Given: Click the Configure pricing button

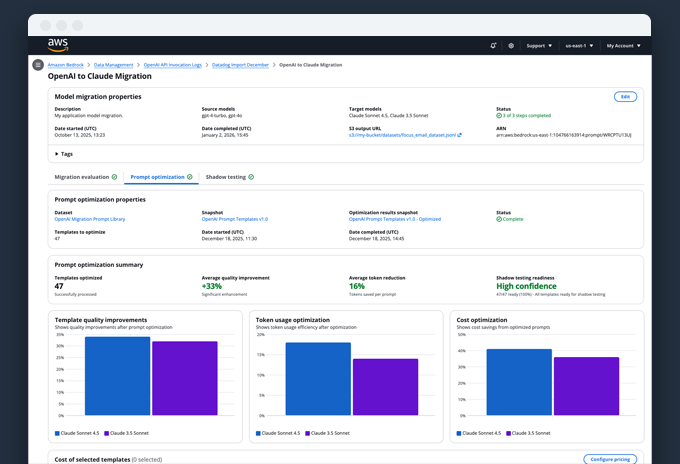Looking at the screenshot, I should [x=609, y=459].
